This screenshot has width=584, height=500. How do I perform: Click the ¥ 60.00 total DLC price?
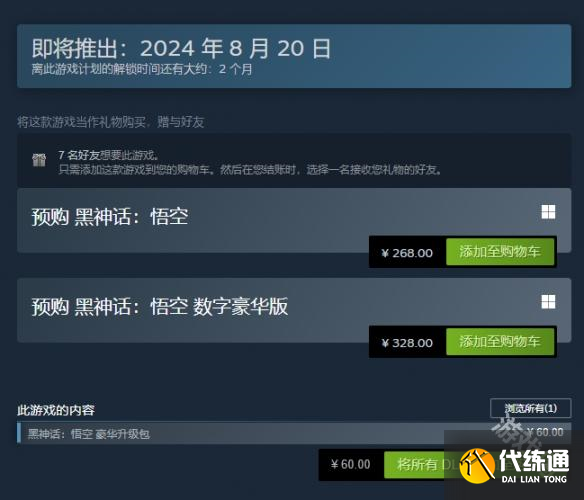coord(350,465)
